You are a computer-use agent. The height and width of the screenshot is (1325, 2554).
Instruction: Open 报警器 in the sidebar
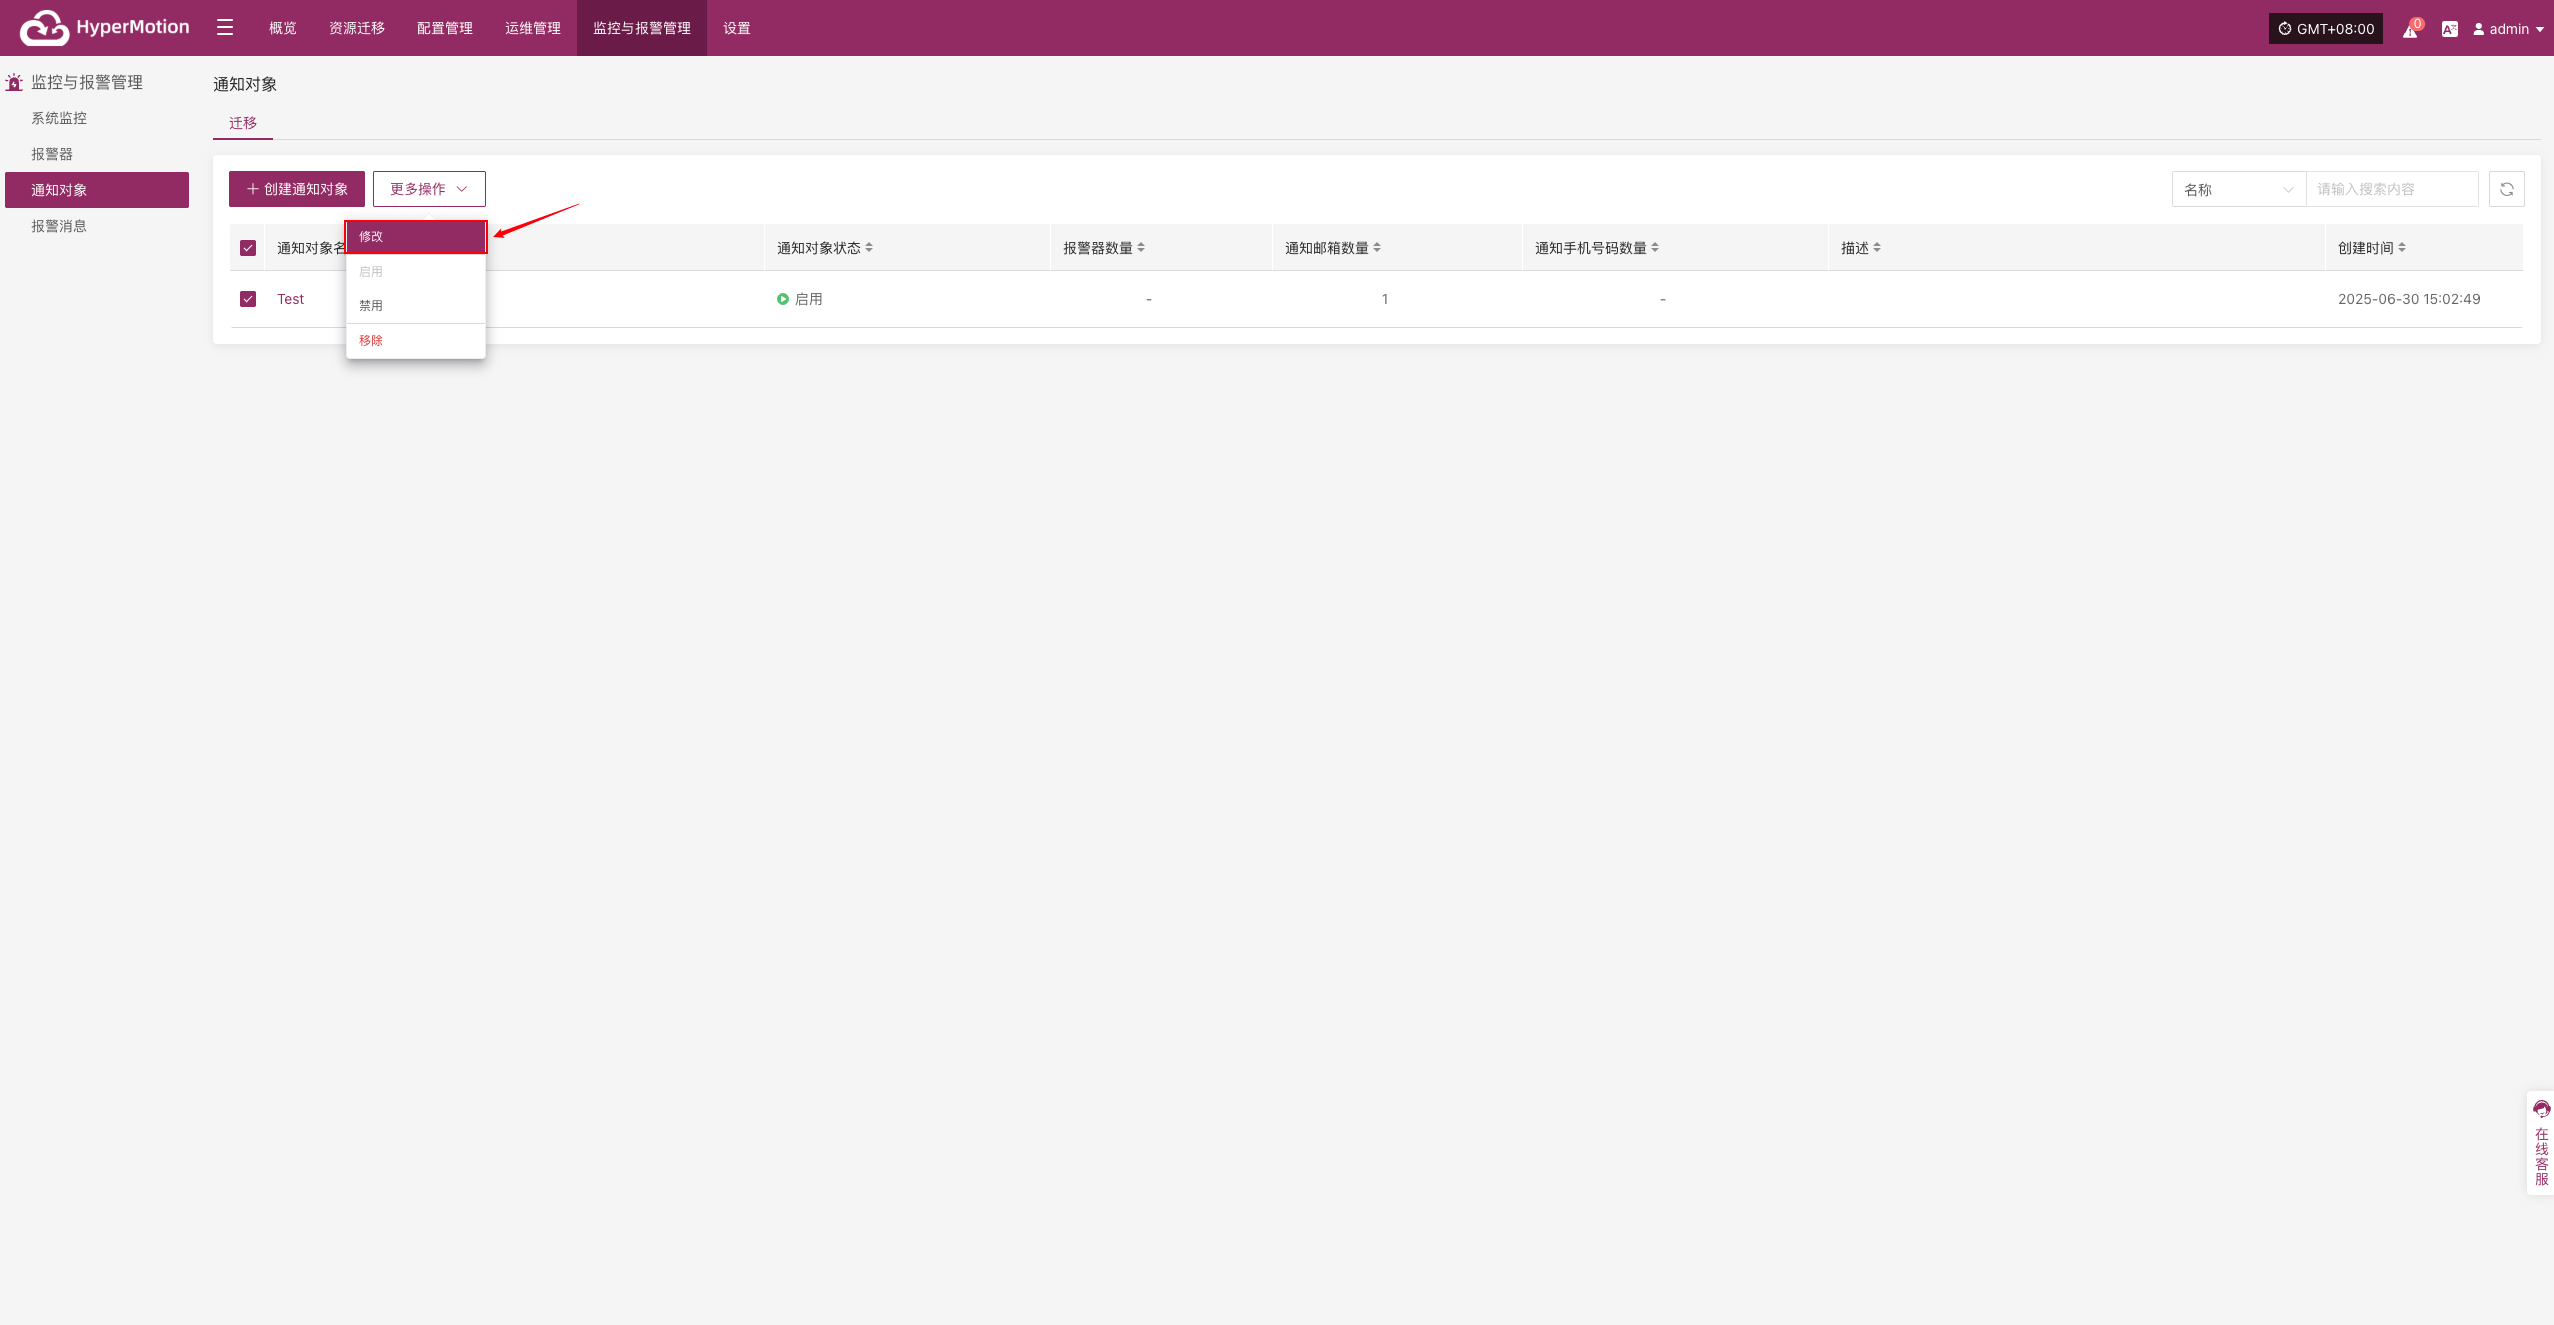97,154
